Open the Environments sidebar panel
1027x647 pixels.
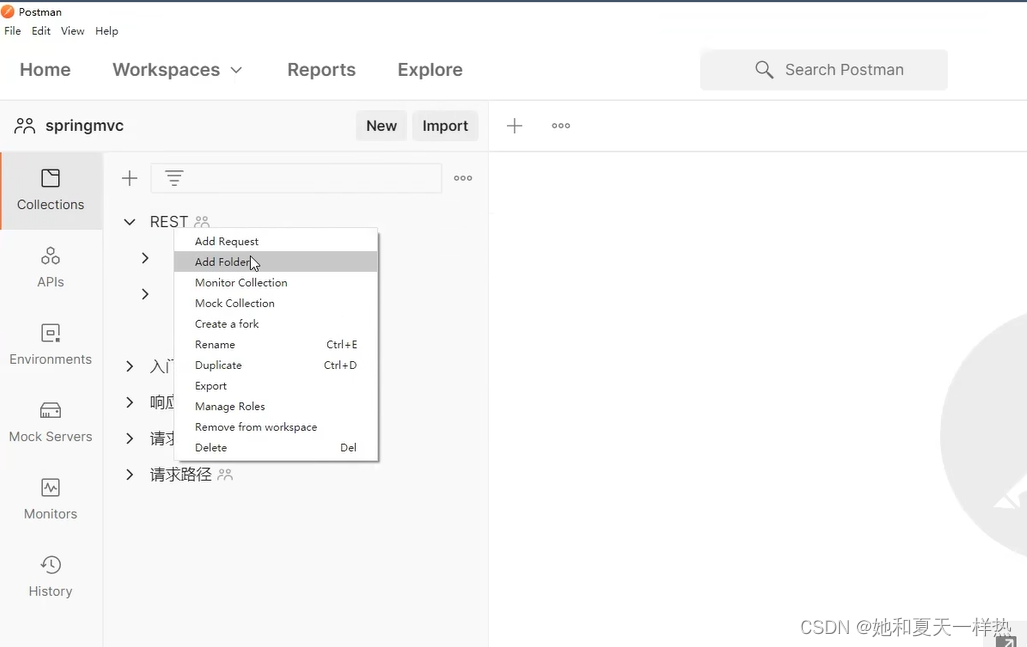point(50,345)
